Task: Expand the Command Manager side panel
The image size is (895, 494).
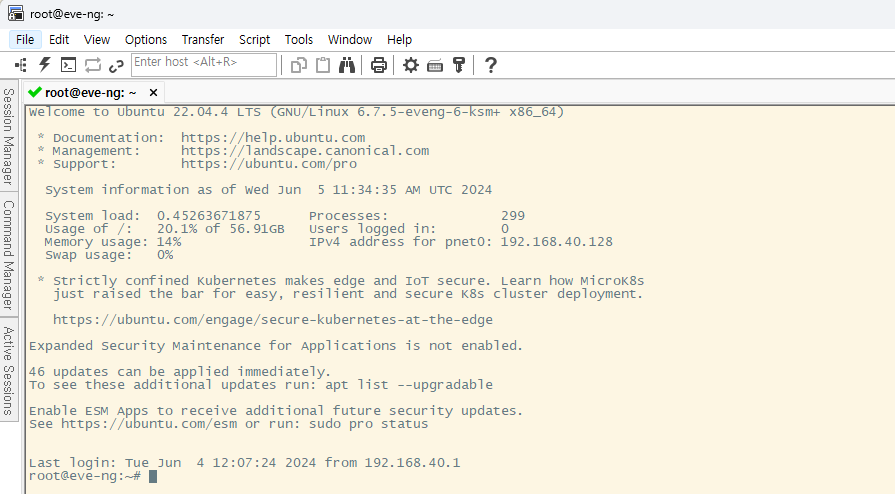Action: (x=9, y=255)
